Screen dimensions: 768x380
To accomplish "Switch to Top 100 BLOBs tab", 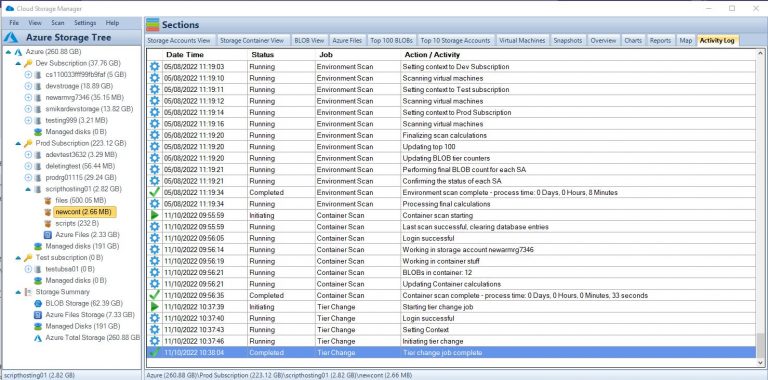I will [391, 41].
